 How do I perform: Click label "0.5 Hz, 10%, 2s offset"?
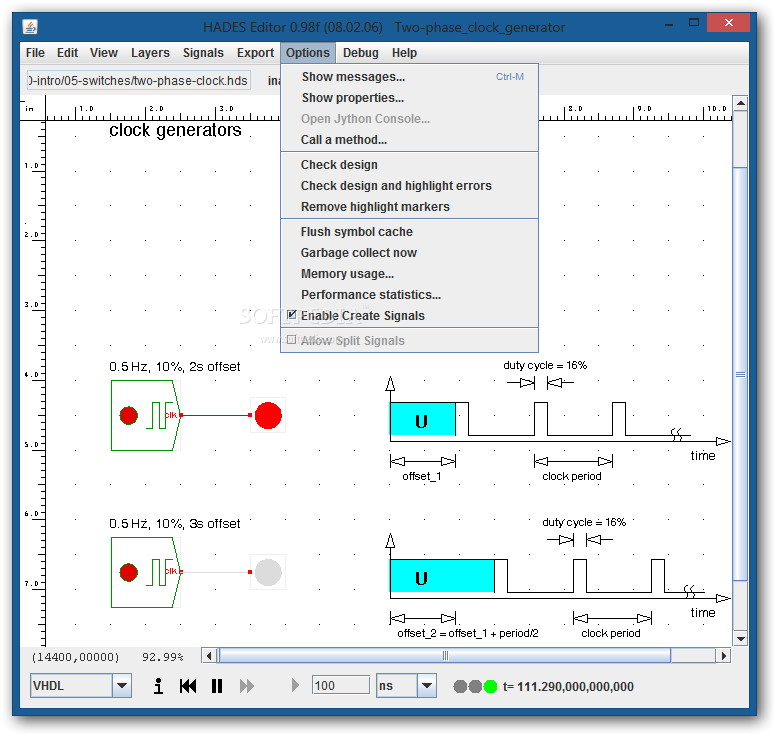tap(174, 367)
